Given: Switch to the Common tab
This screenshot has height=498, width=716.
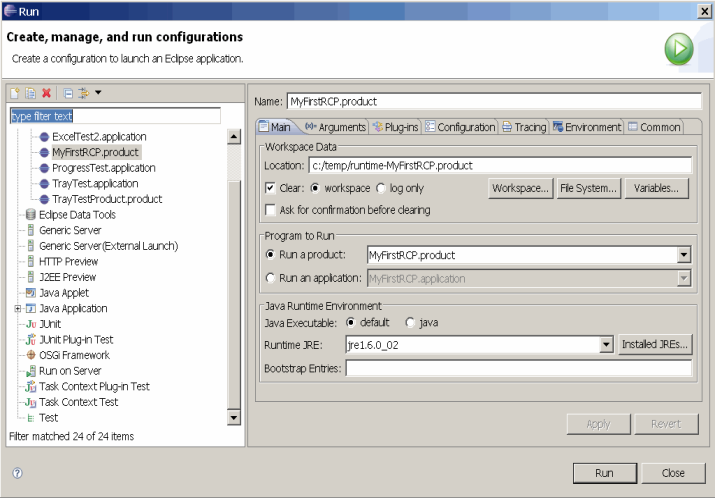Looking at the screenshot, I should [654, 127].
